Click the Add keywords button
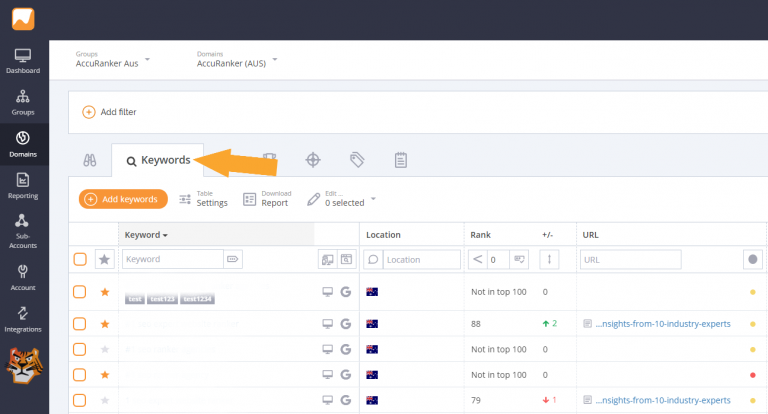 (123, 199)
